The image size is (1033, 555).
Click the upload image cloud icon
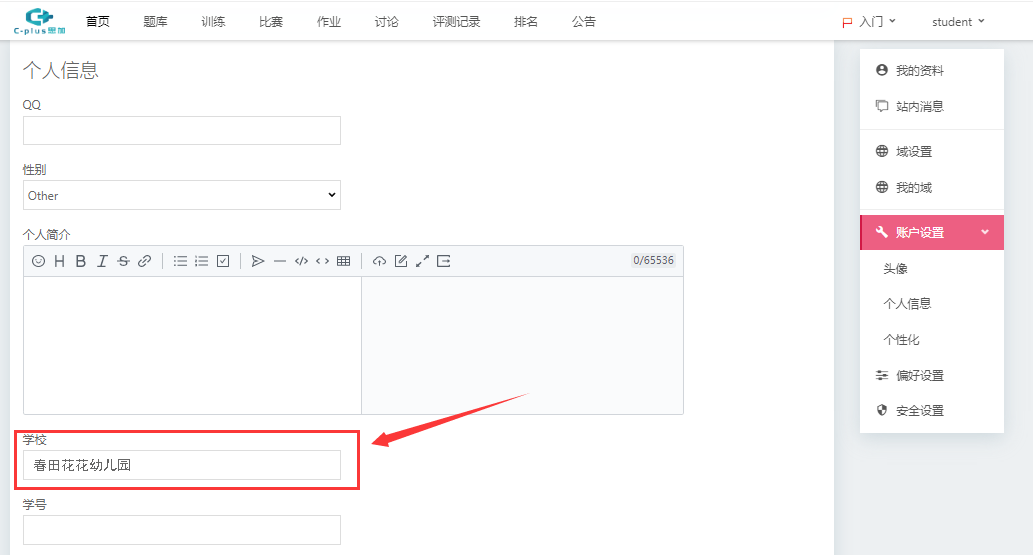pos(379,261)
